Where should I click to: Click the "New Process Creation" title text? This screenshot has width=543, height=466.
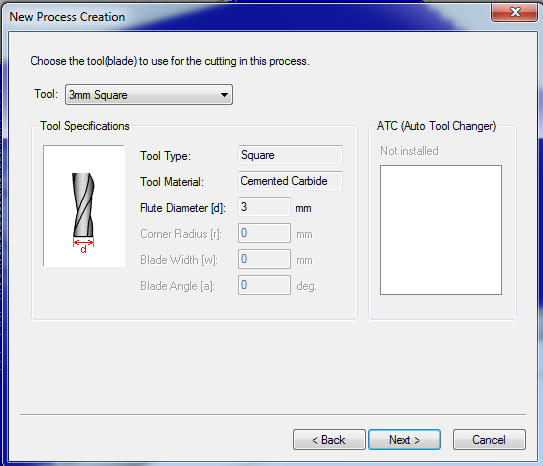(67, 17)
